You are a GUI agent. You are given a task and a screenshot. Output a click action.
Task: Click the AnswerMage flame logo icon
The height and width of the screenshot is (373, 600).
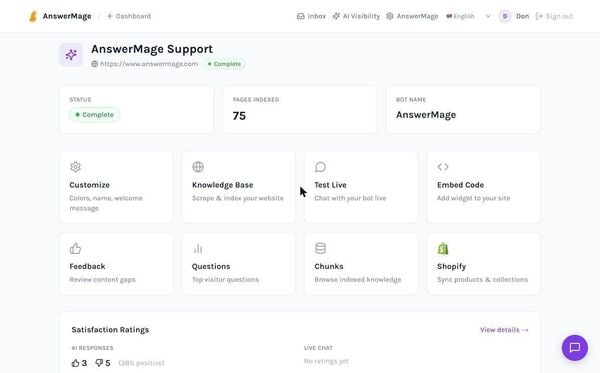pyautogui.click(x=33, y=16)
